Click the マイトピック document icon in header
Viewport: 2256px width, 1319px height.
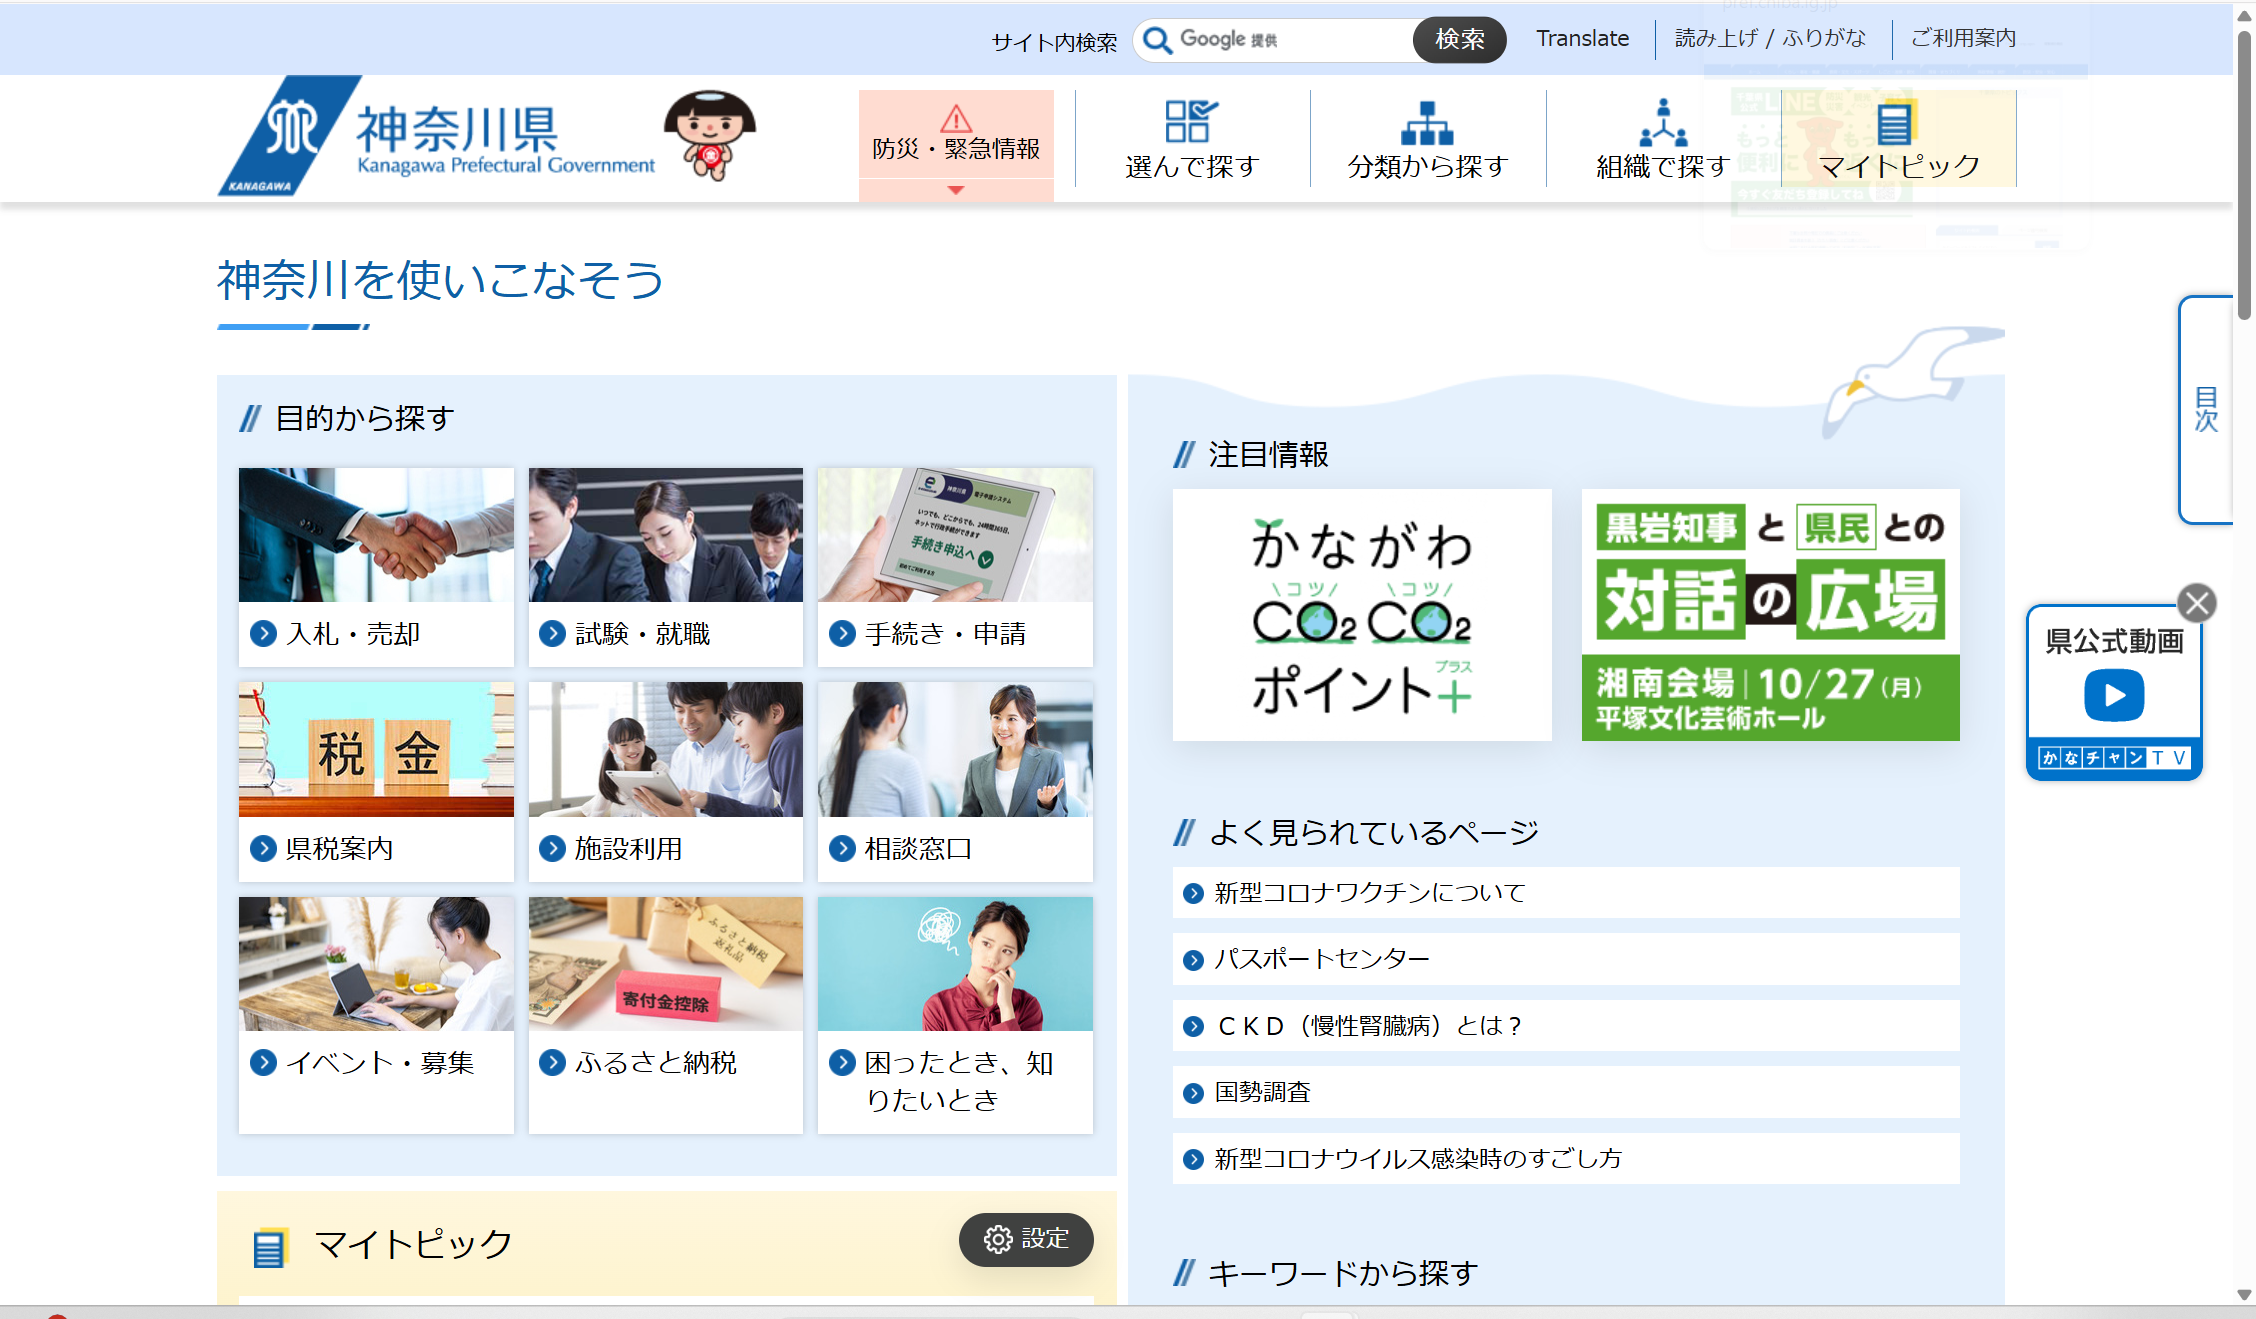coord(1894,124)
